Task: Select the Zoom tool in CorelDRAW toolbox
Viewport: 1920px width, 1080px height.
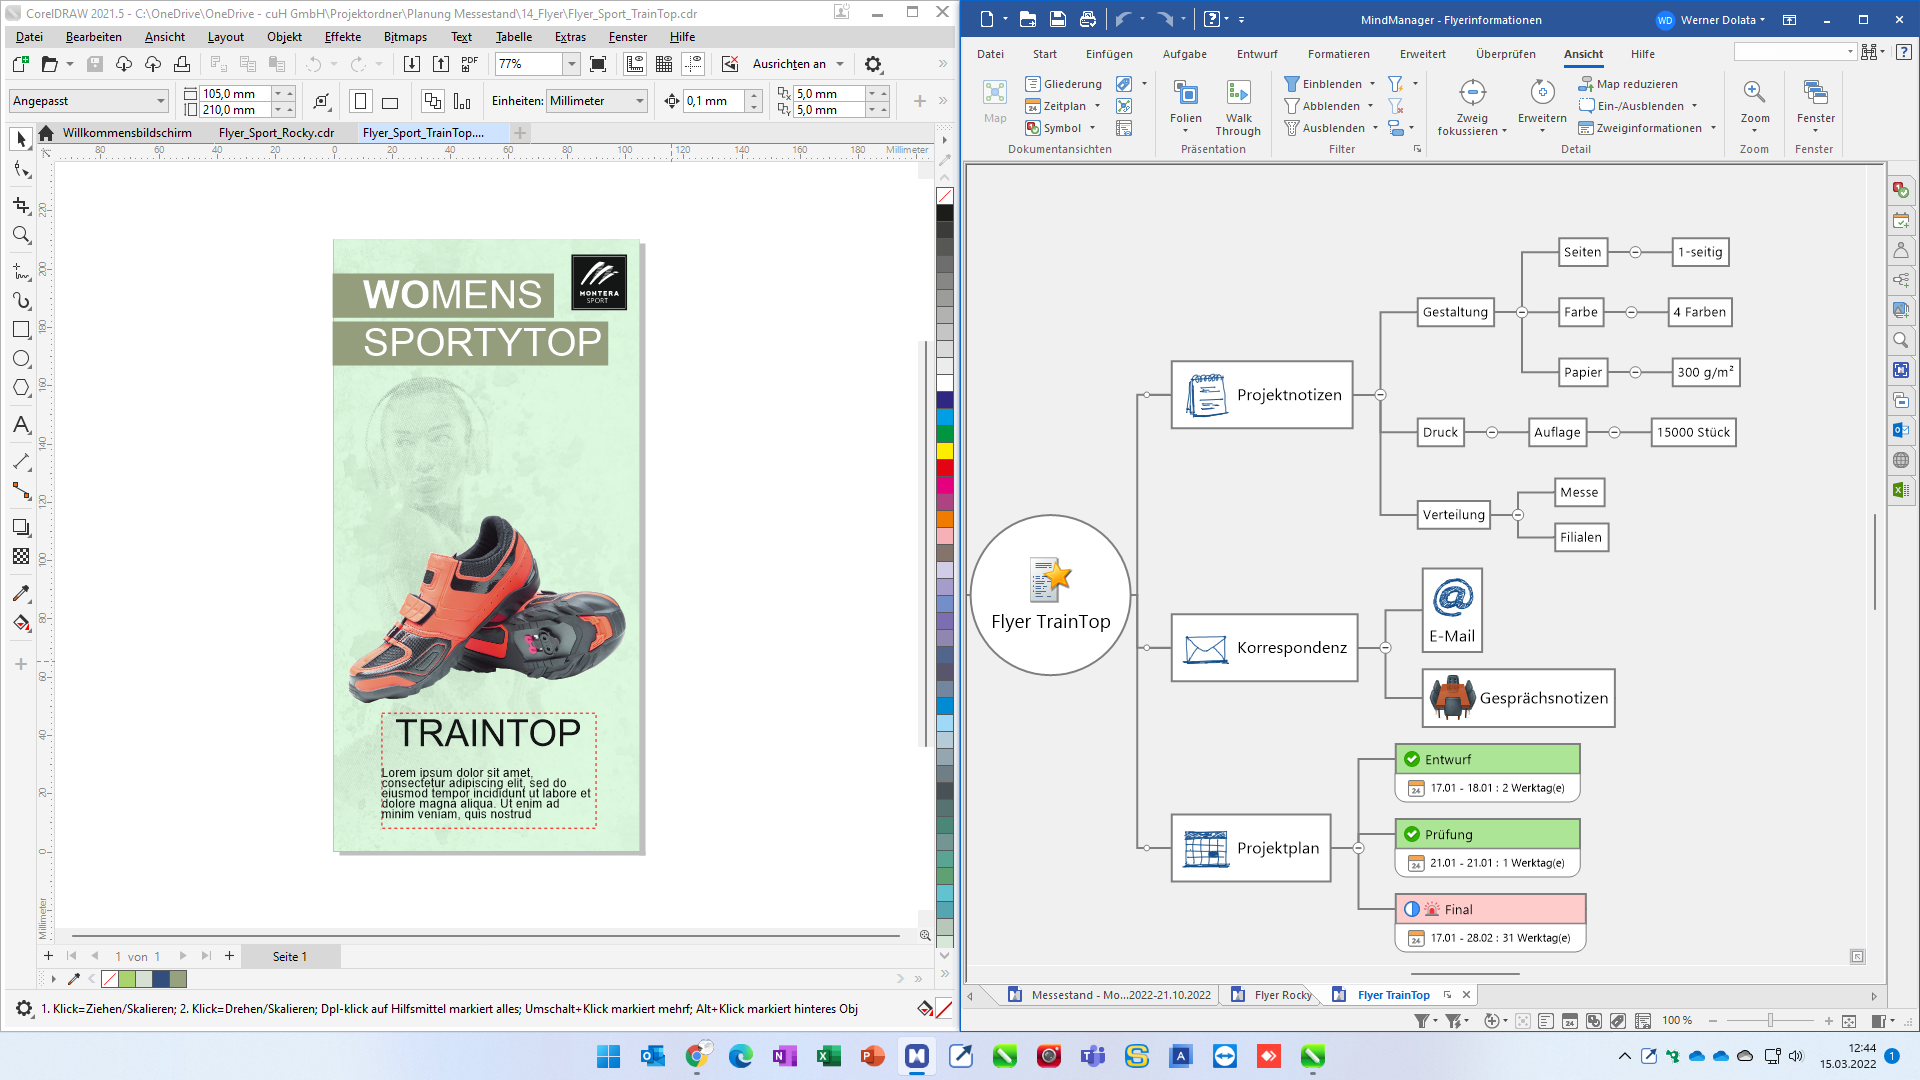Action: pyautogui.click(x=21, y=235)
